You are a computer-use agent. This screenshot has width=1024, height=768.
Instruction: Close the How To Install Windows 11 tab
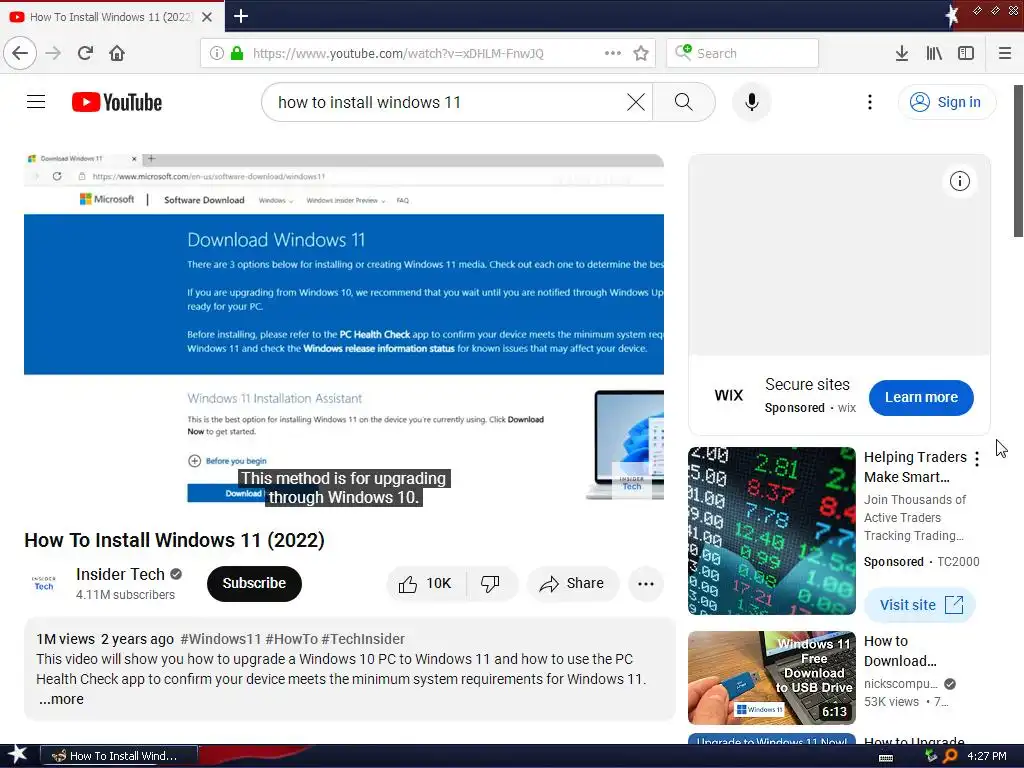207,17
